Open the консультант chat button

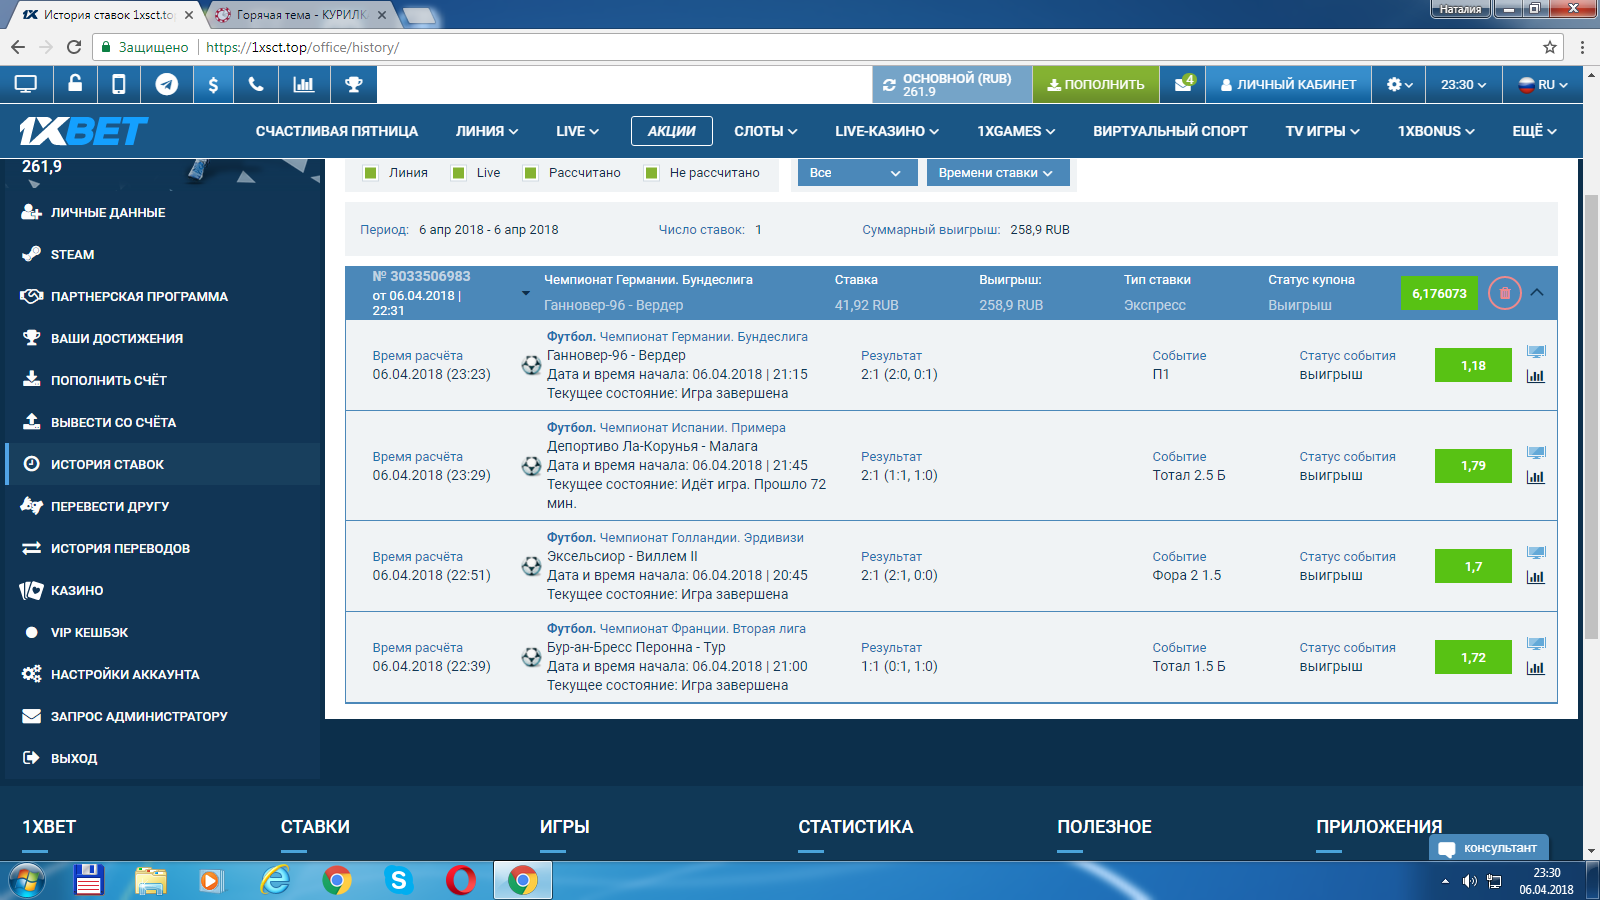coord(1489,848)
